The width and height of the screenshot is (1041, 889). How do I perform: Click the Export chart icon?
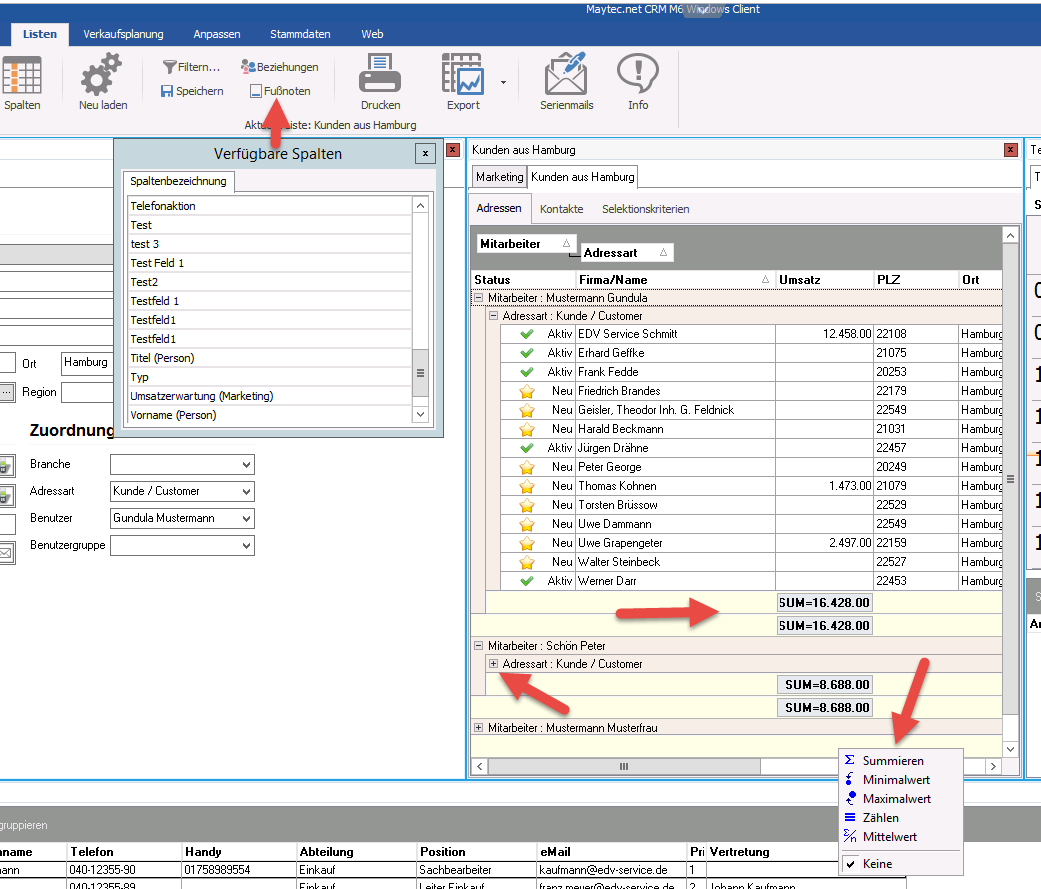pos(463,74)
